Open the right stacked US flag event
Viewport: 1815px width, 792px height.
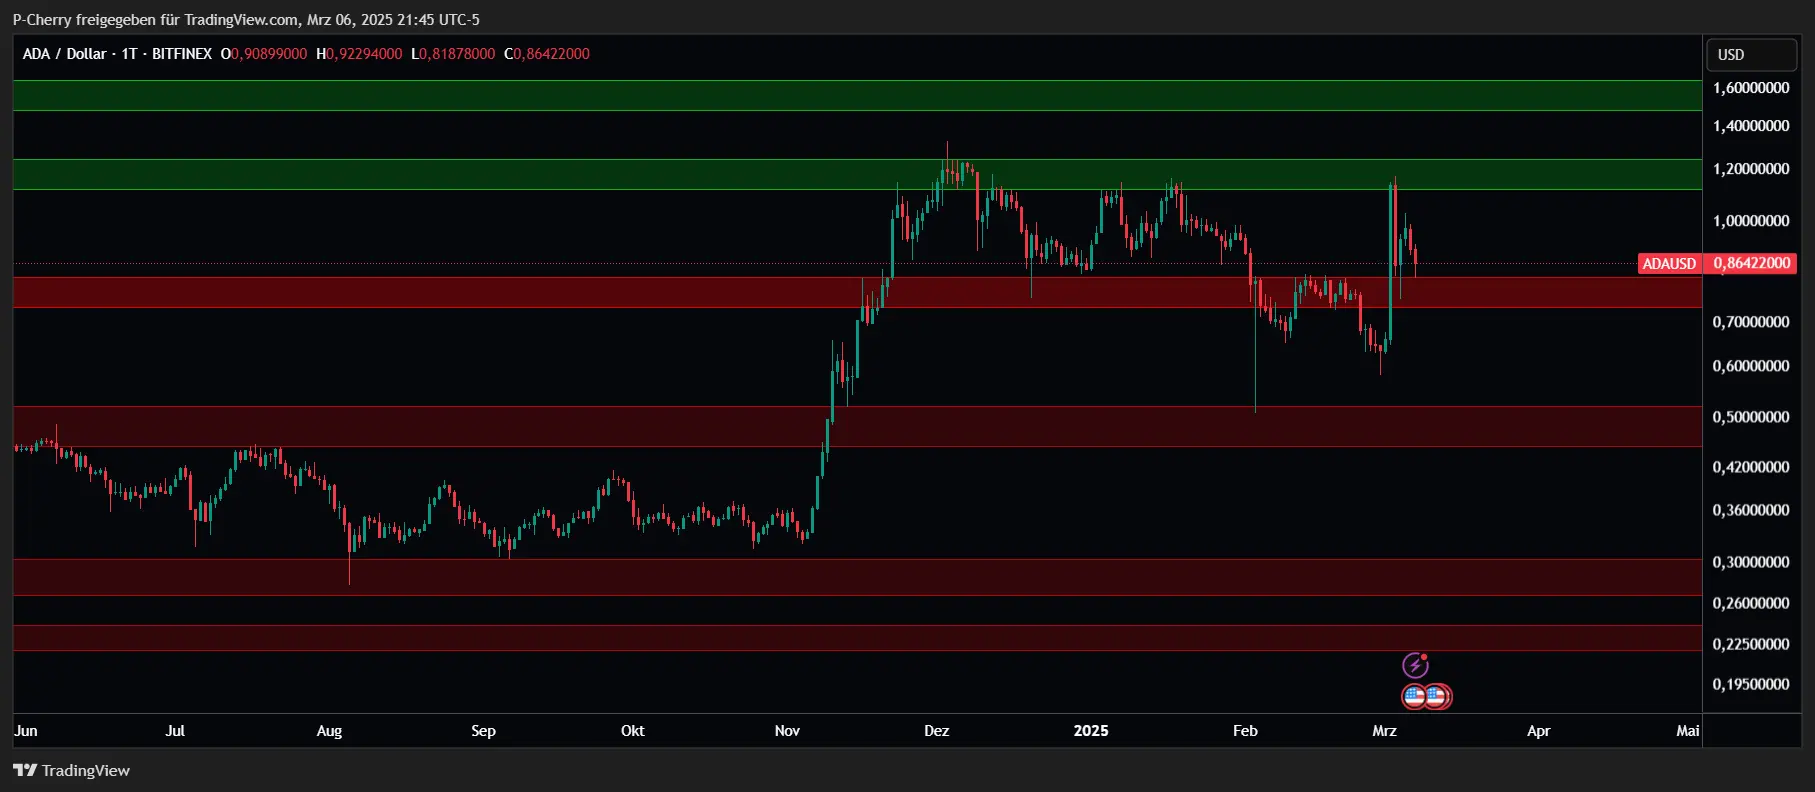(1438, 696)
